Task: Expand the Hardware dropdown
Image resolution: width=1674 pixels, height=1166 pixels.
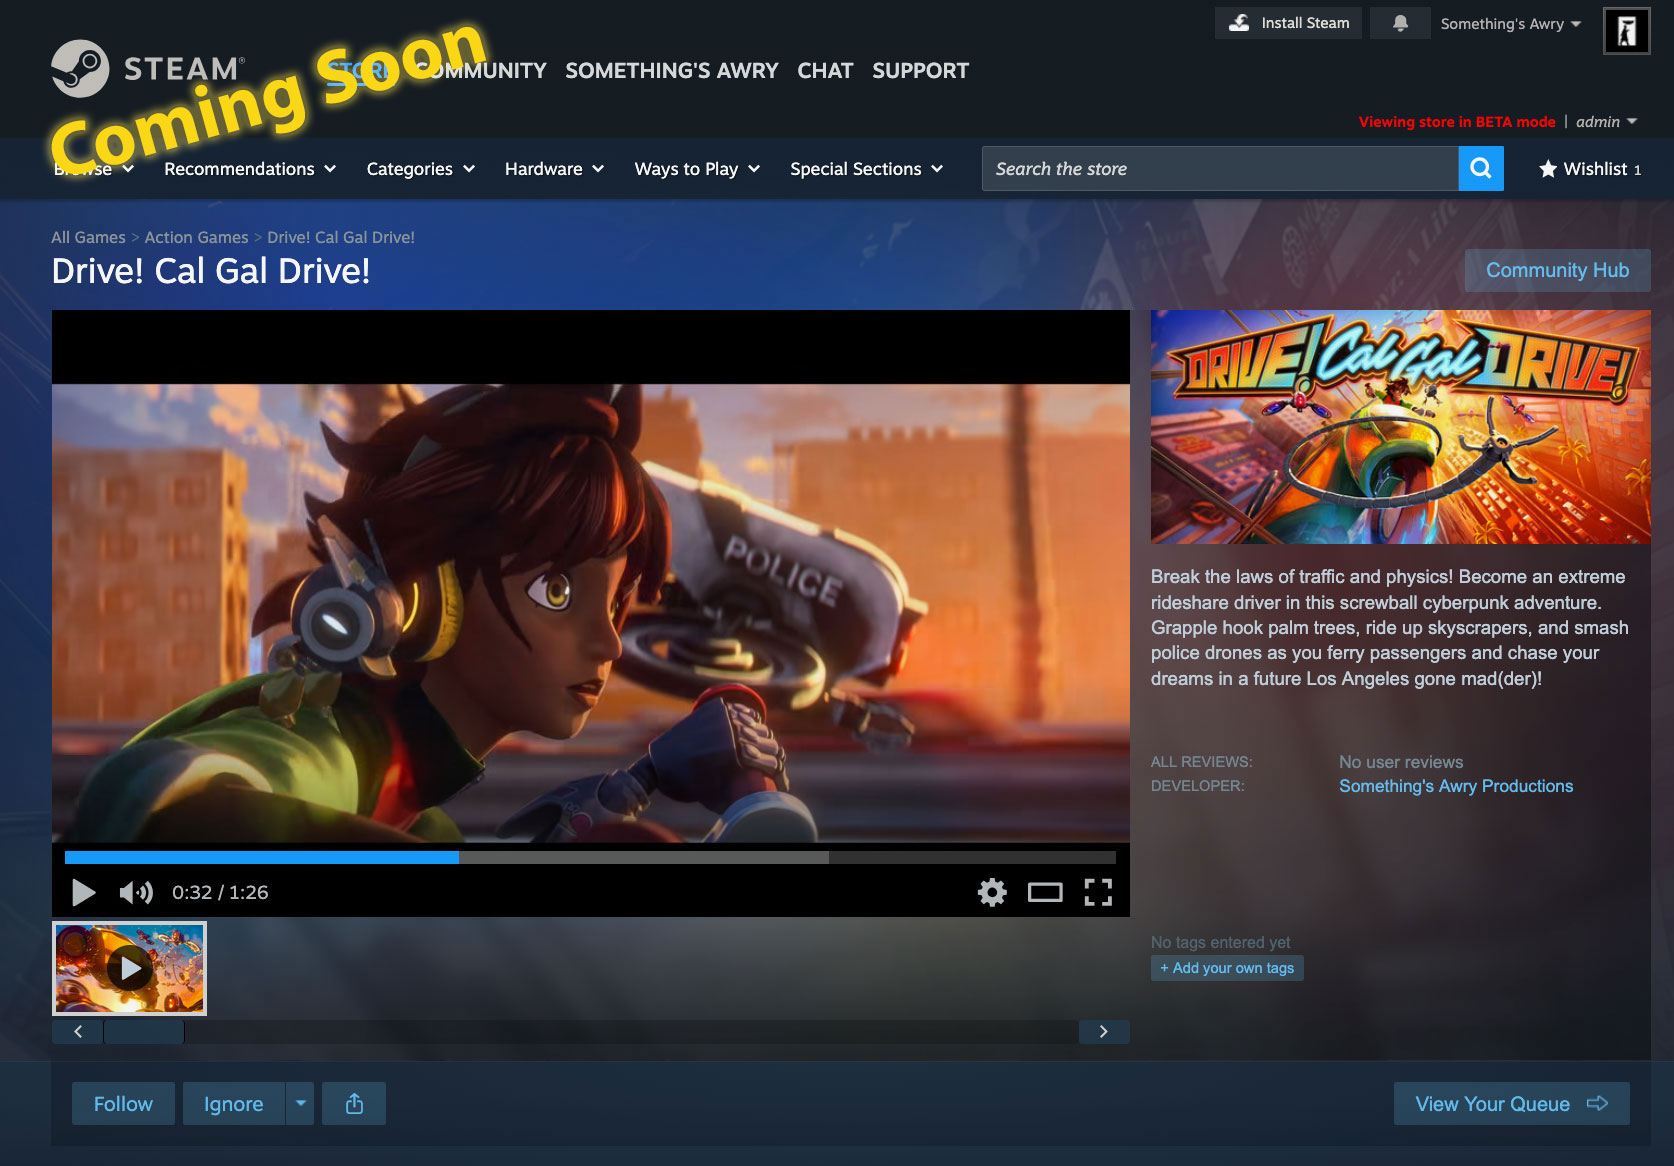Action: click(x=554, y=169)
